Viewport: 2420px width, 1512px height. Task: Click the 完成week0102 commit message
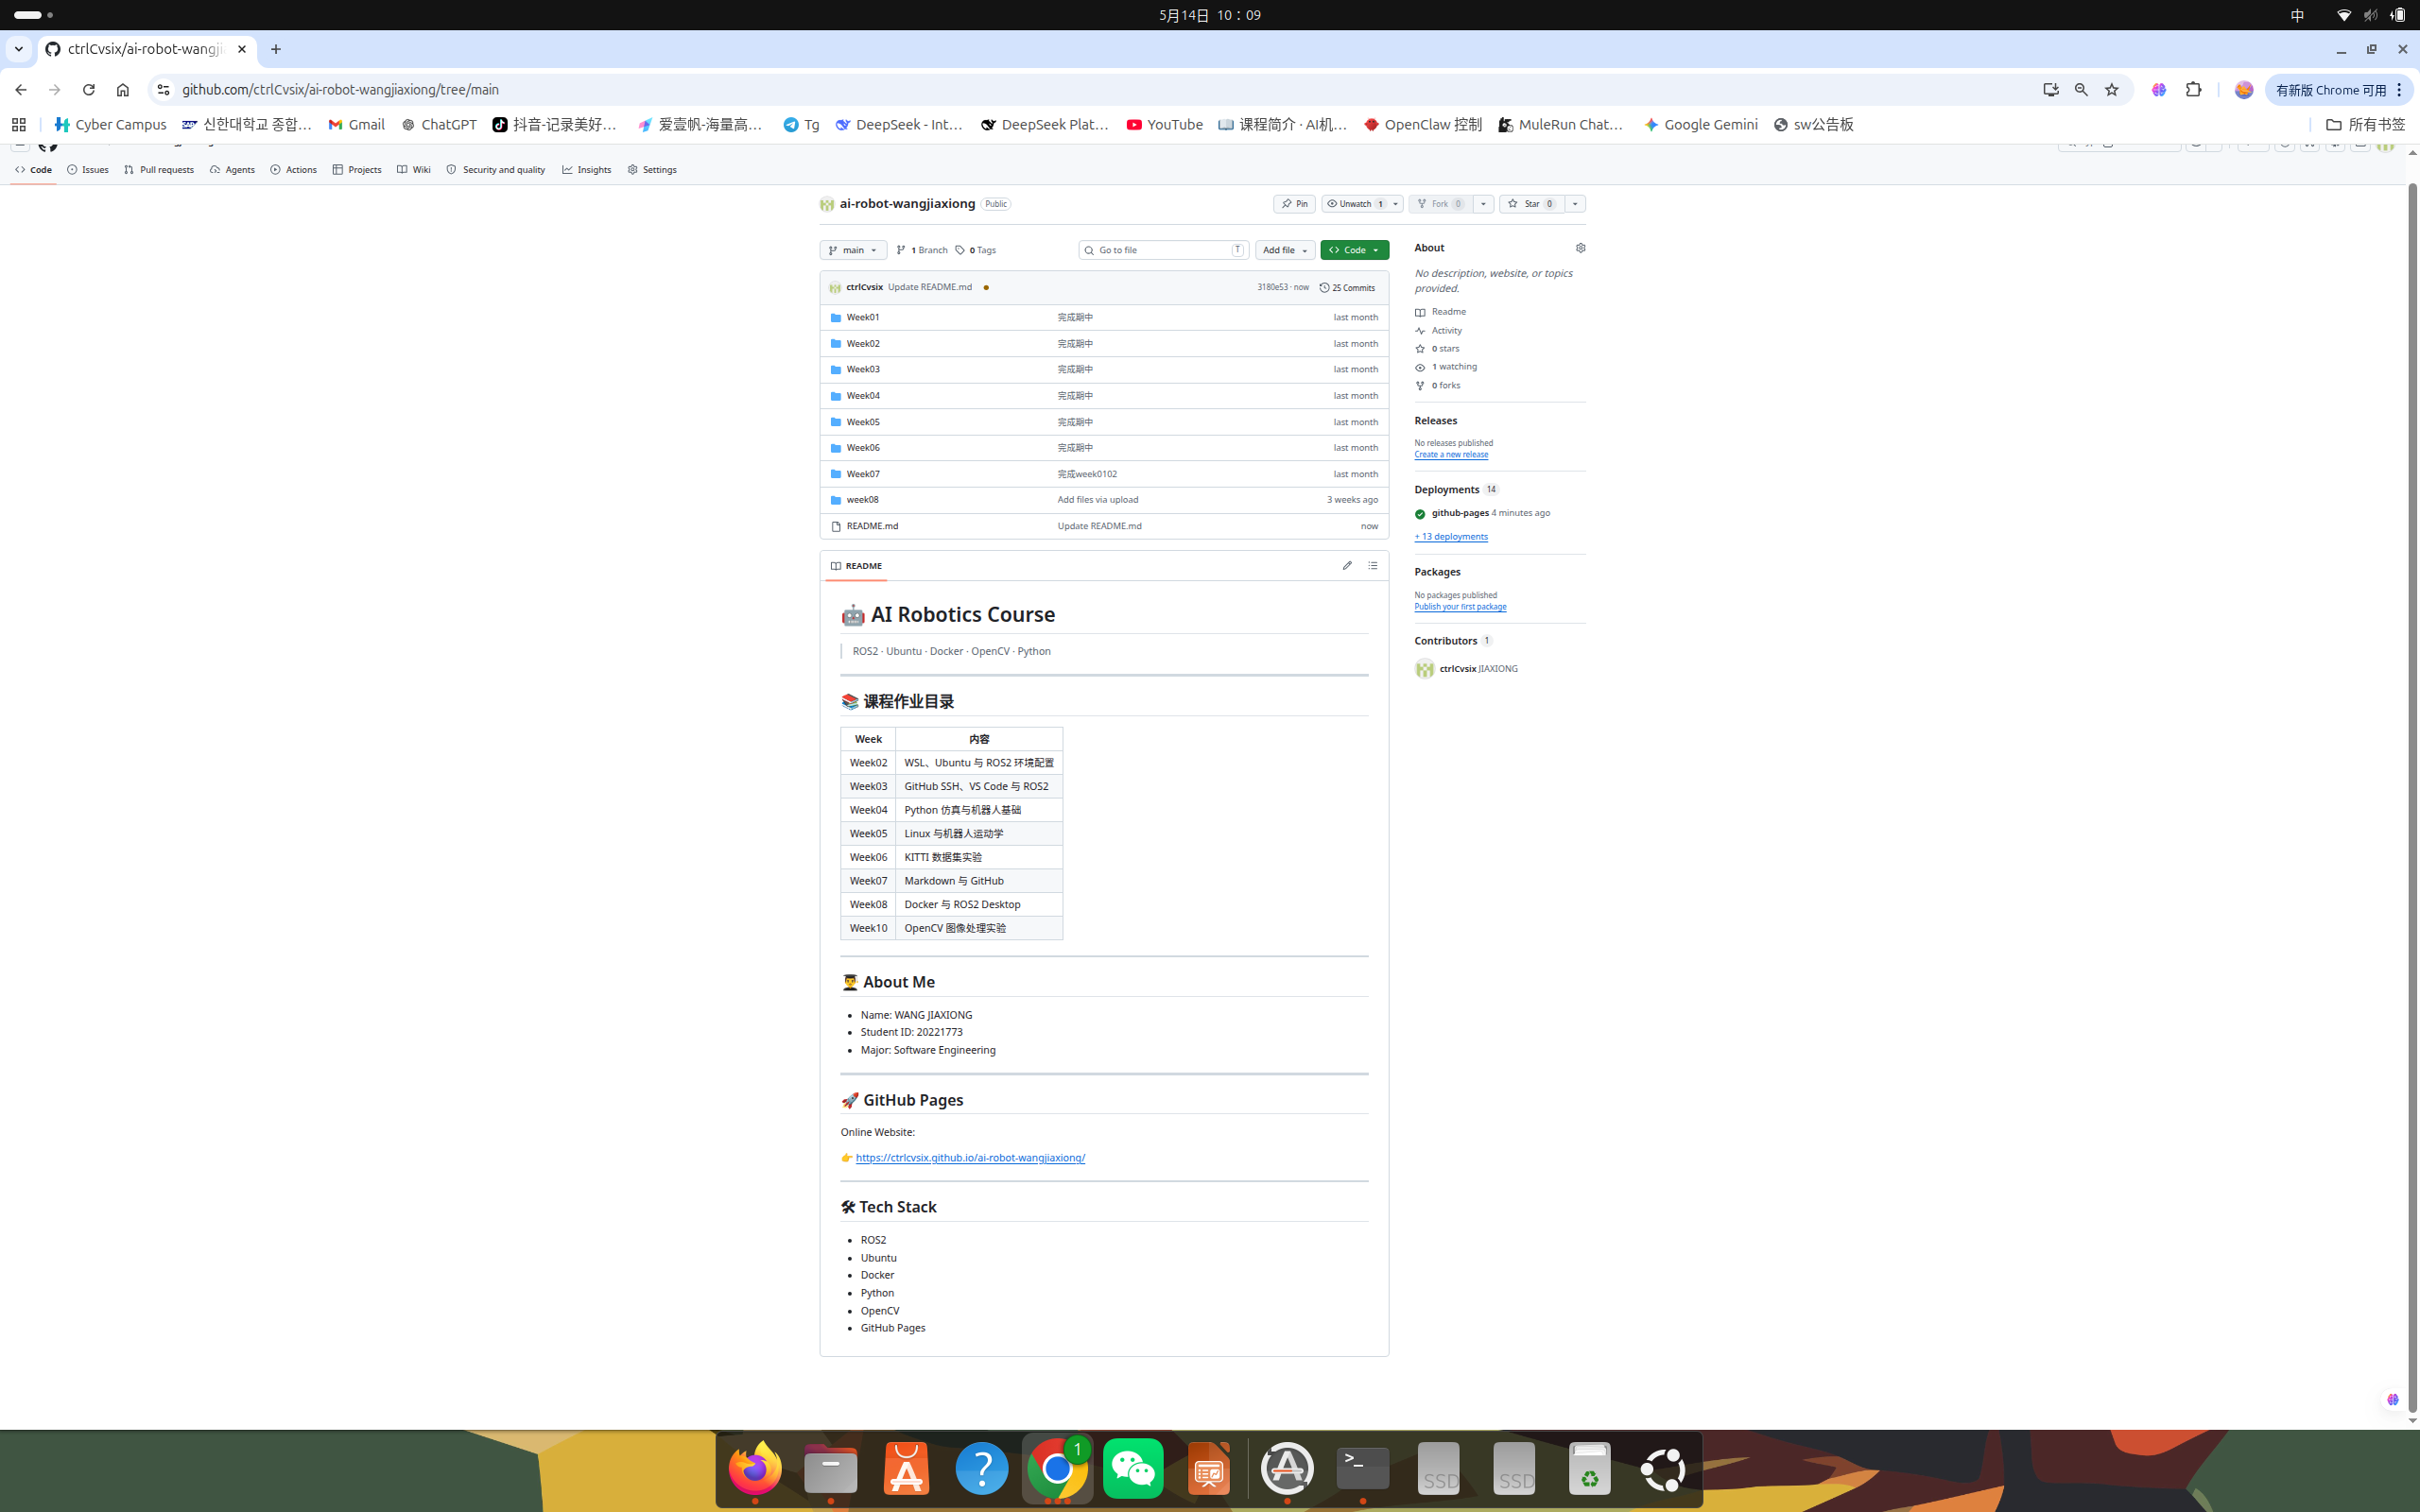point(1087,474)
